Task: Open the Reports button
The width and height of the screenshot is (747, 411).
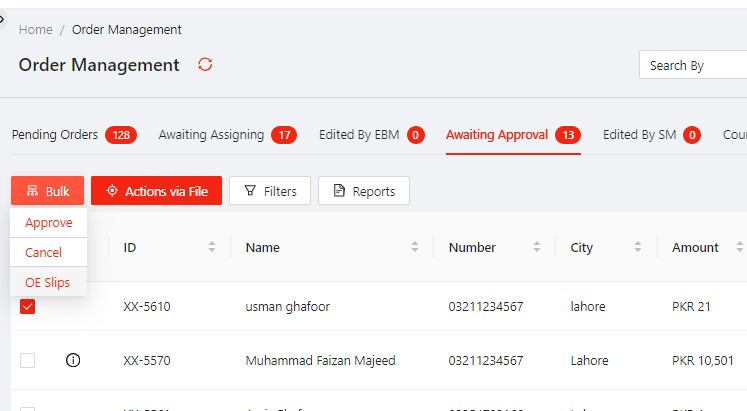Action: 364,191
